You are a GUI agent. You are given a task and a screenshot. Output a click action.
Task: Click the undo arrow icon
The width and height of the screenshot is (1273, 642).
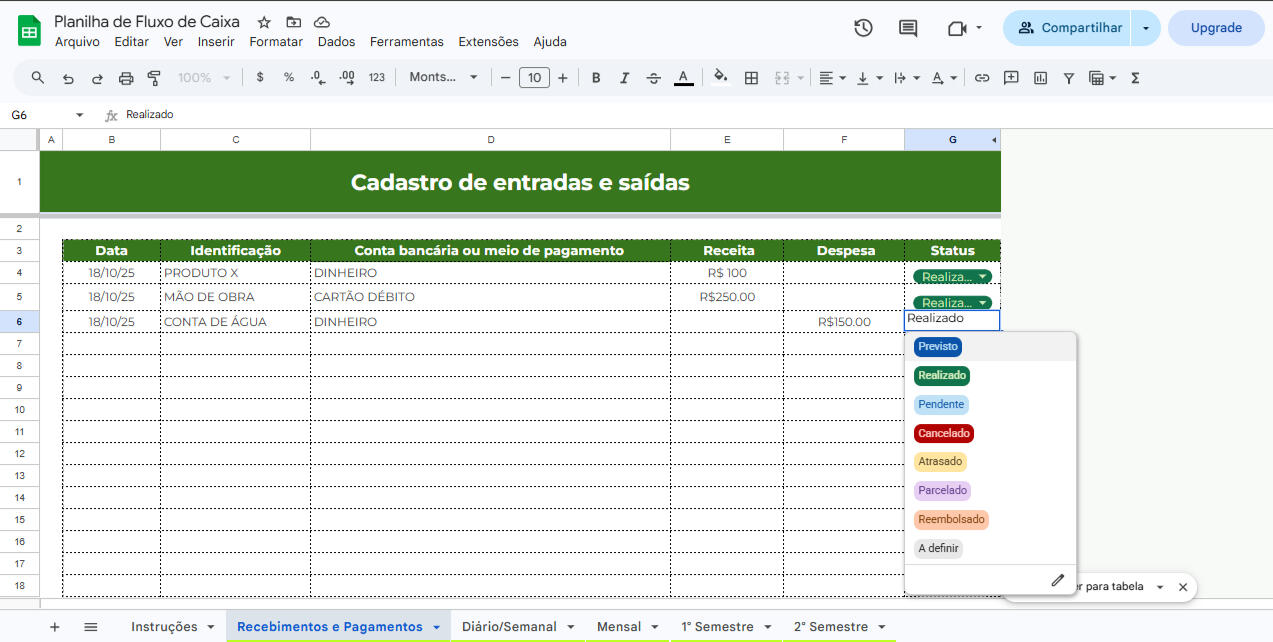pos(68,78)
